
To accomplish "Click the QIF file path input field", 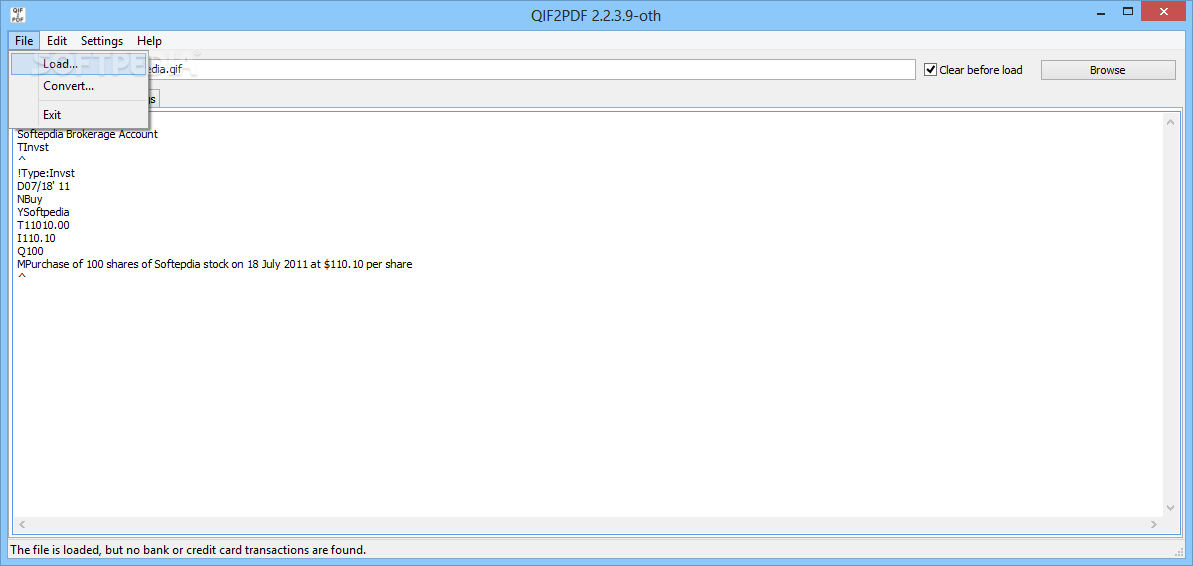I will tap(533, 70).
